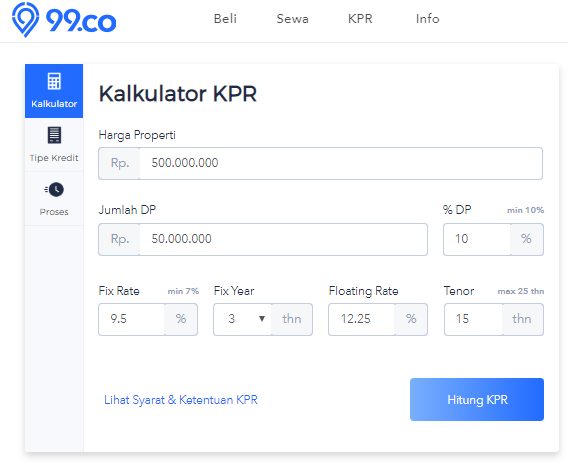Click the 99.co logo

coord(64,20)
